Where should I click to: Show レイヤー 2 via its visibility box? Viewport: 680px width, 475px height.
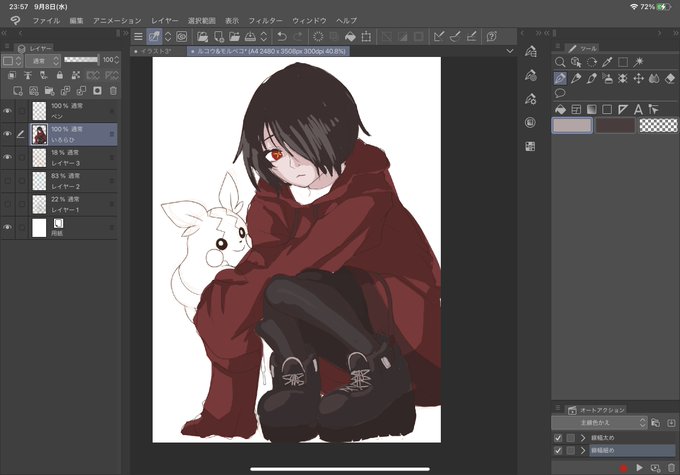coord(7,180)
